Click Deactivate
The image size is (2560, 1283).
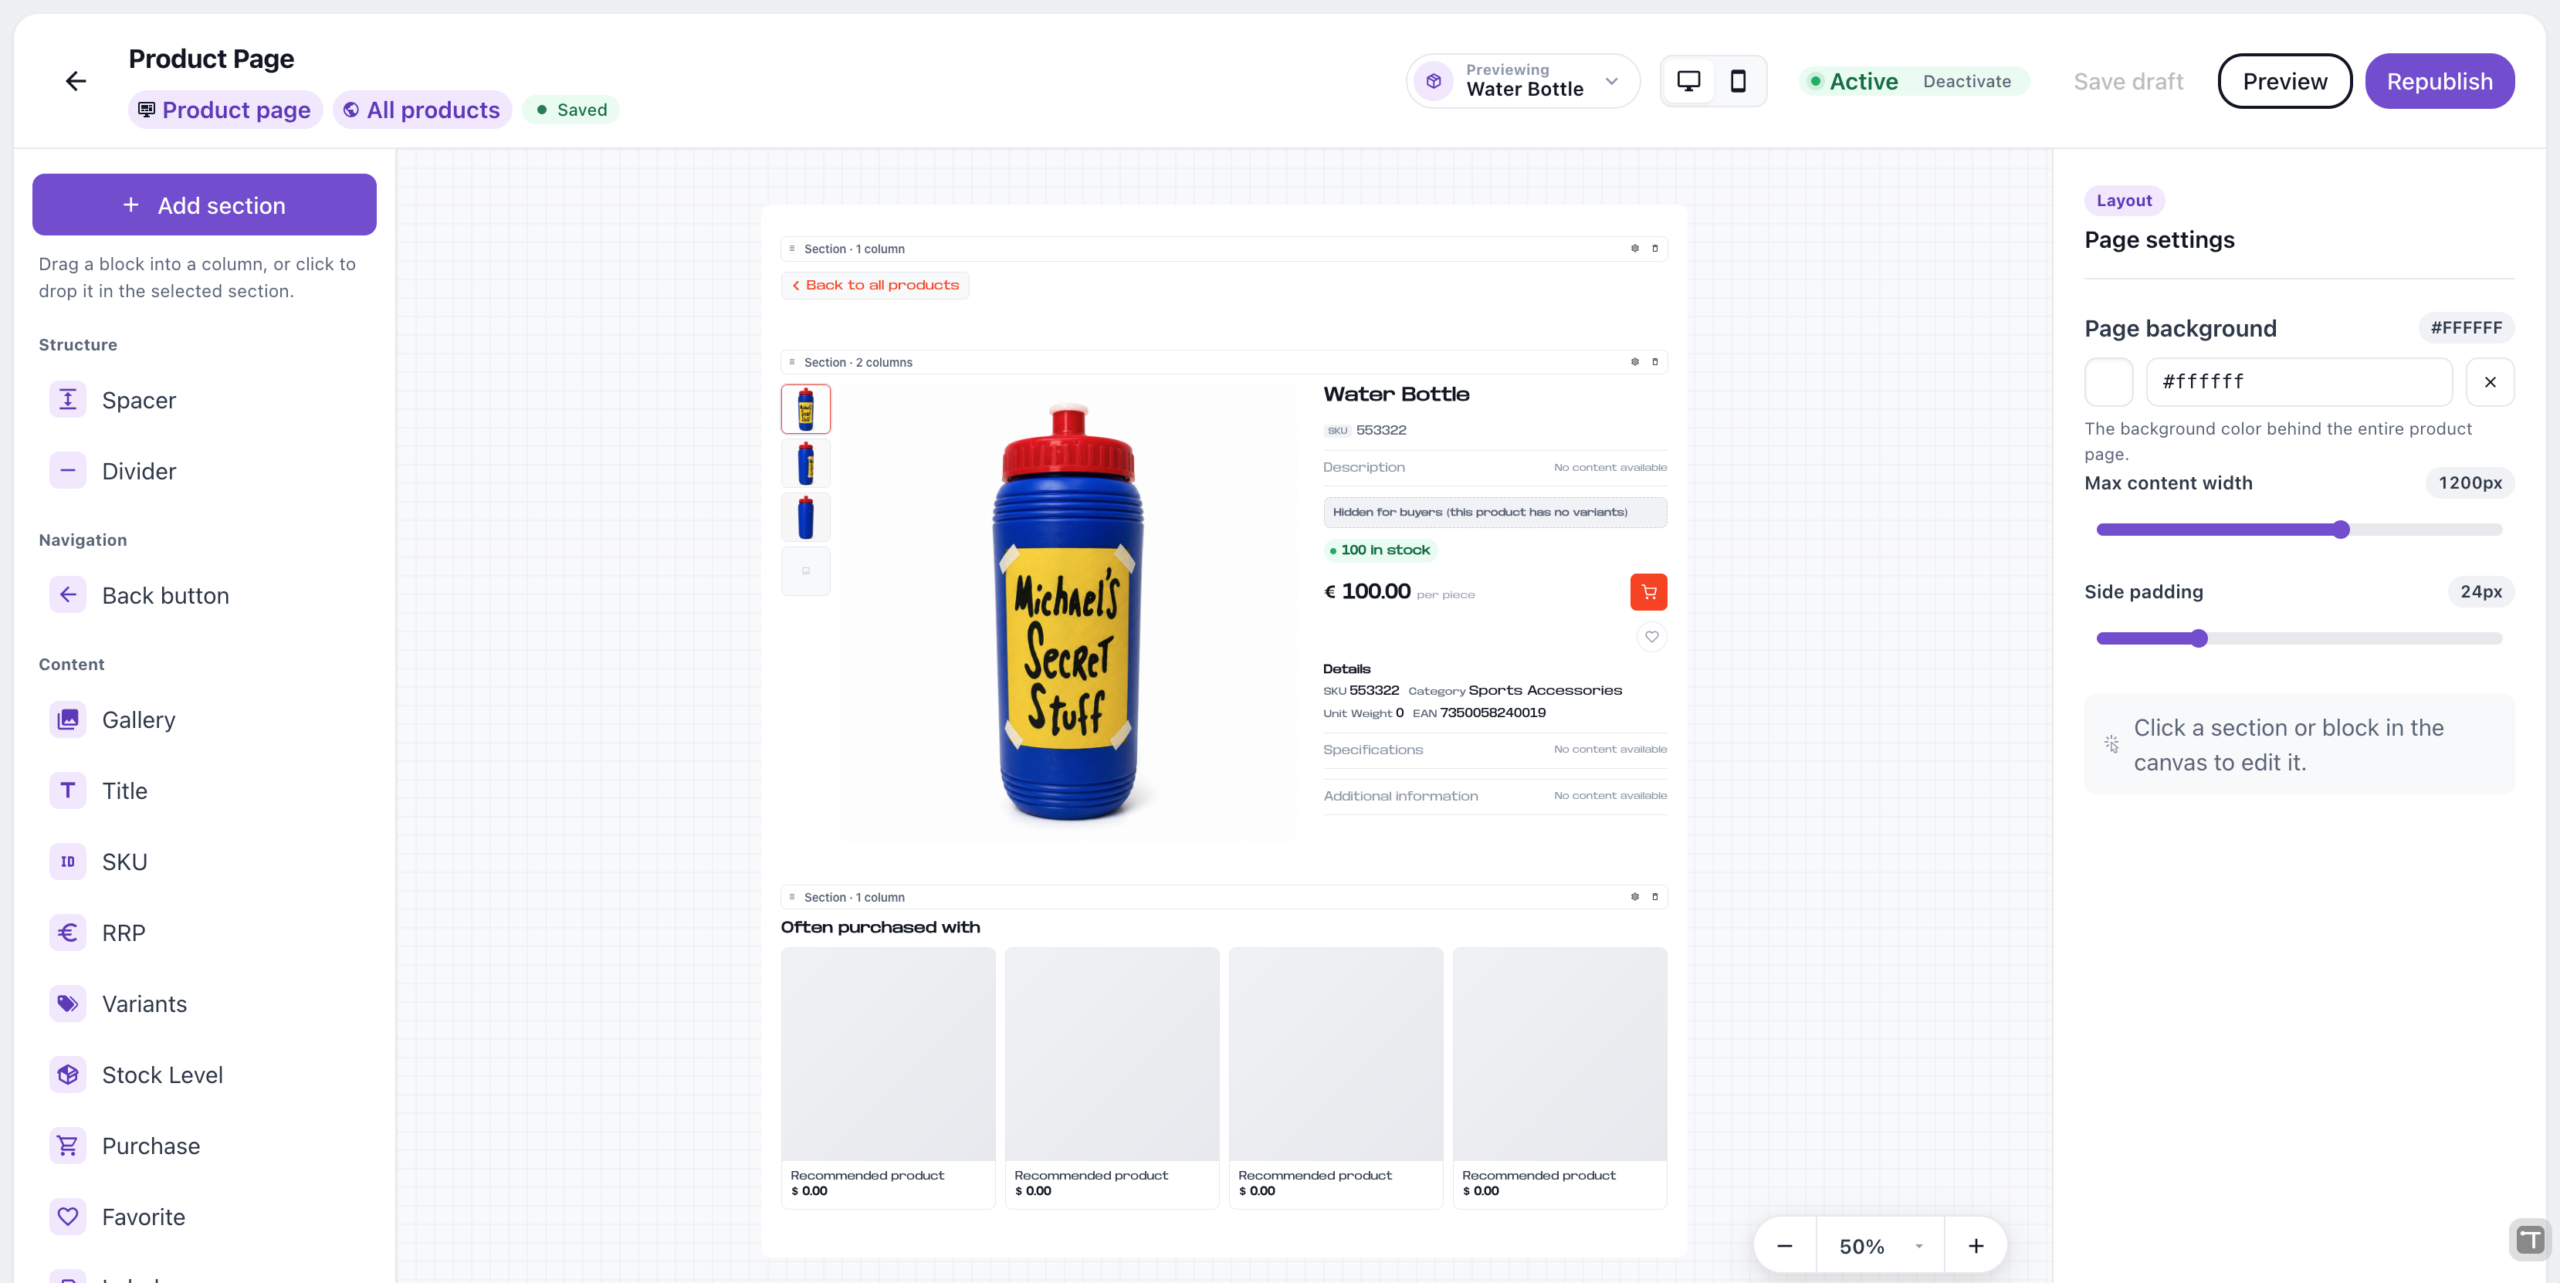coord(1966,81)
